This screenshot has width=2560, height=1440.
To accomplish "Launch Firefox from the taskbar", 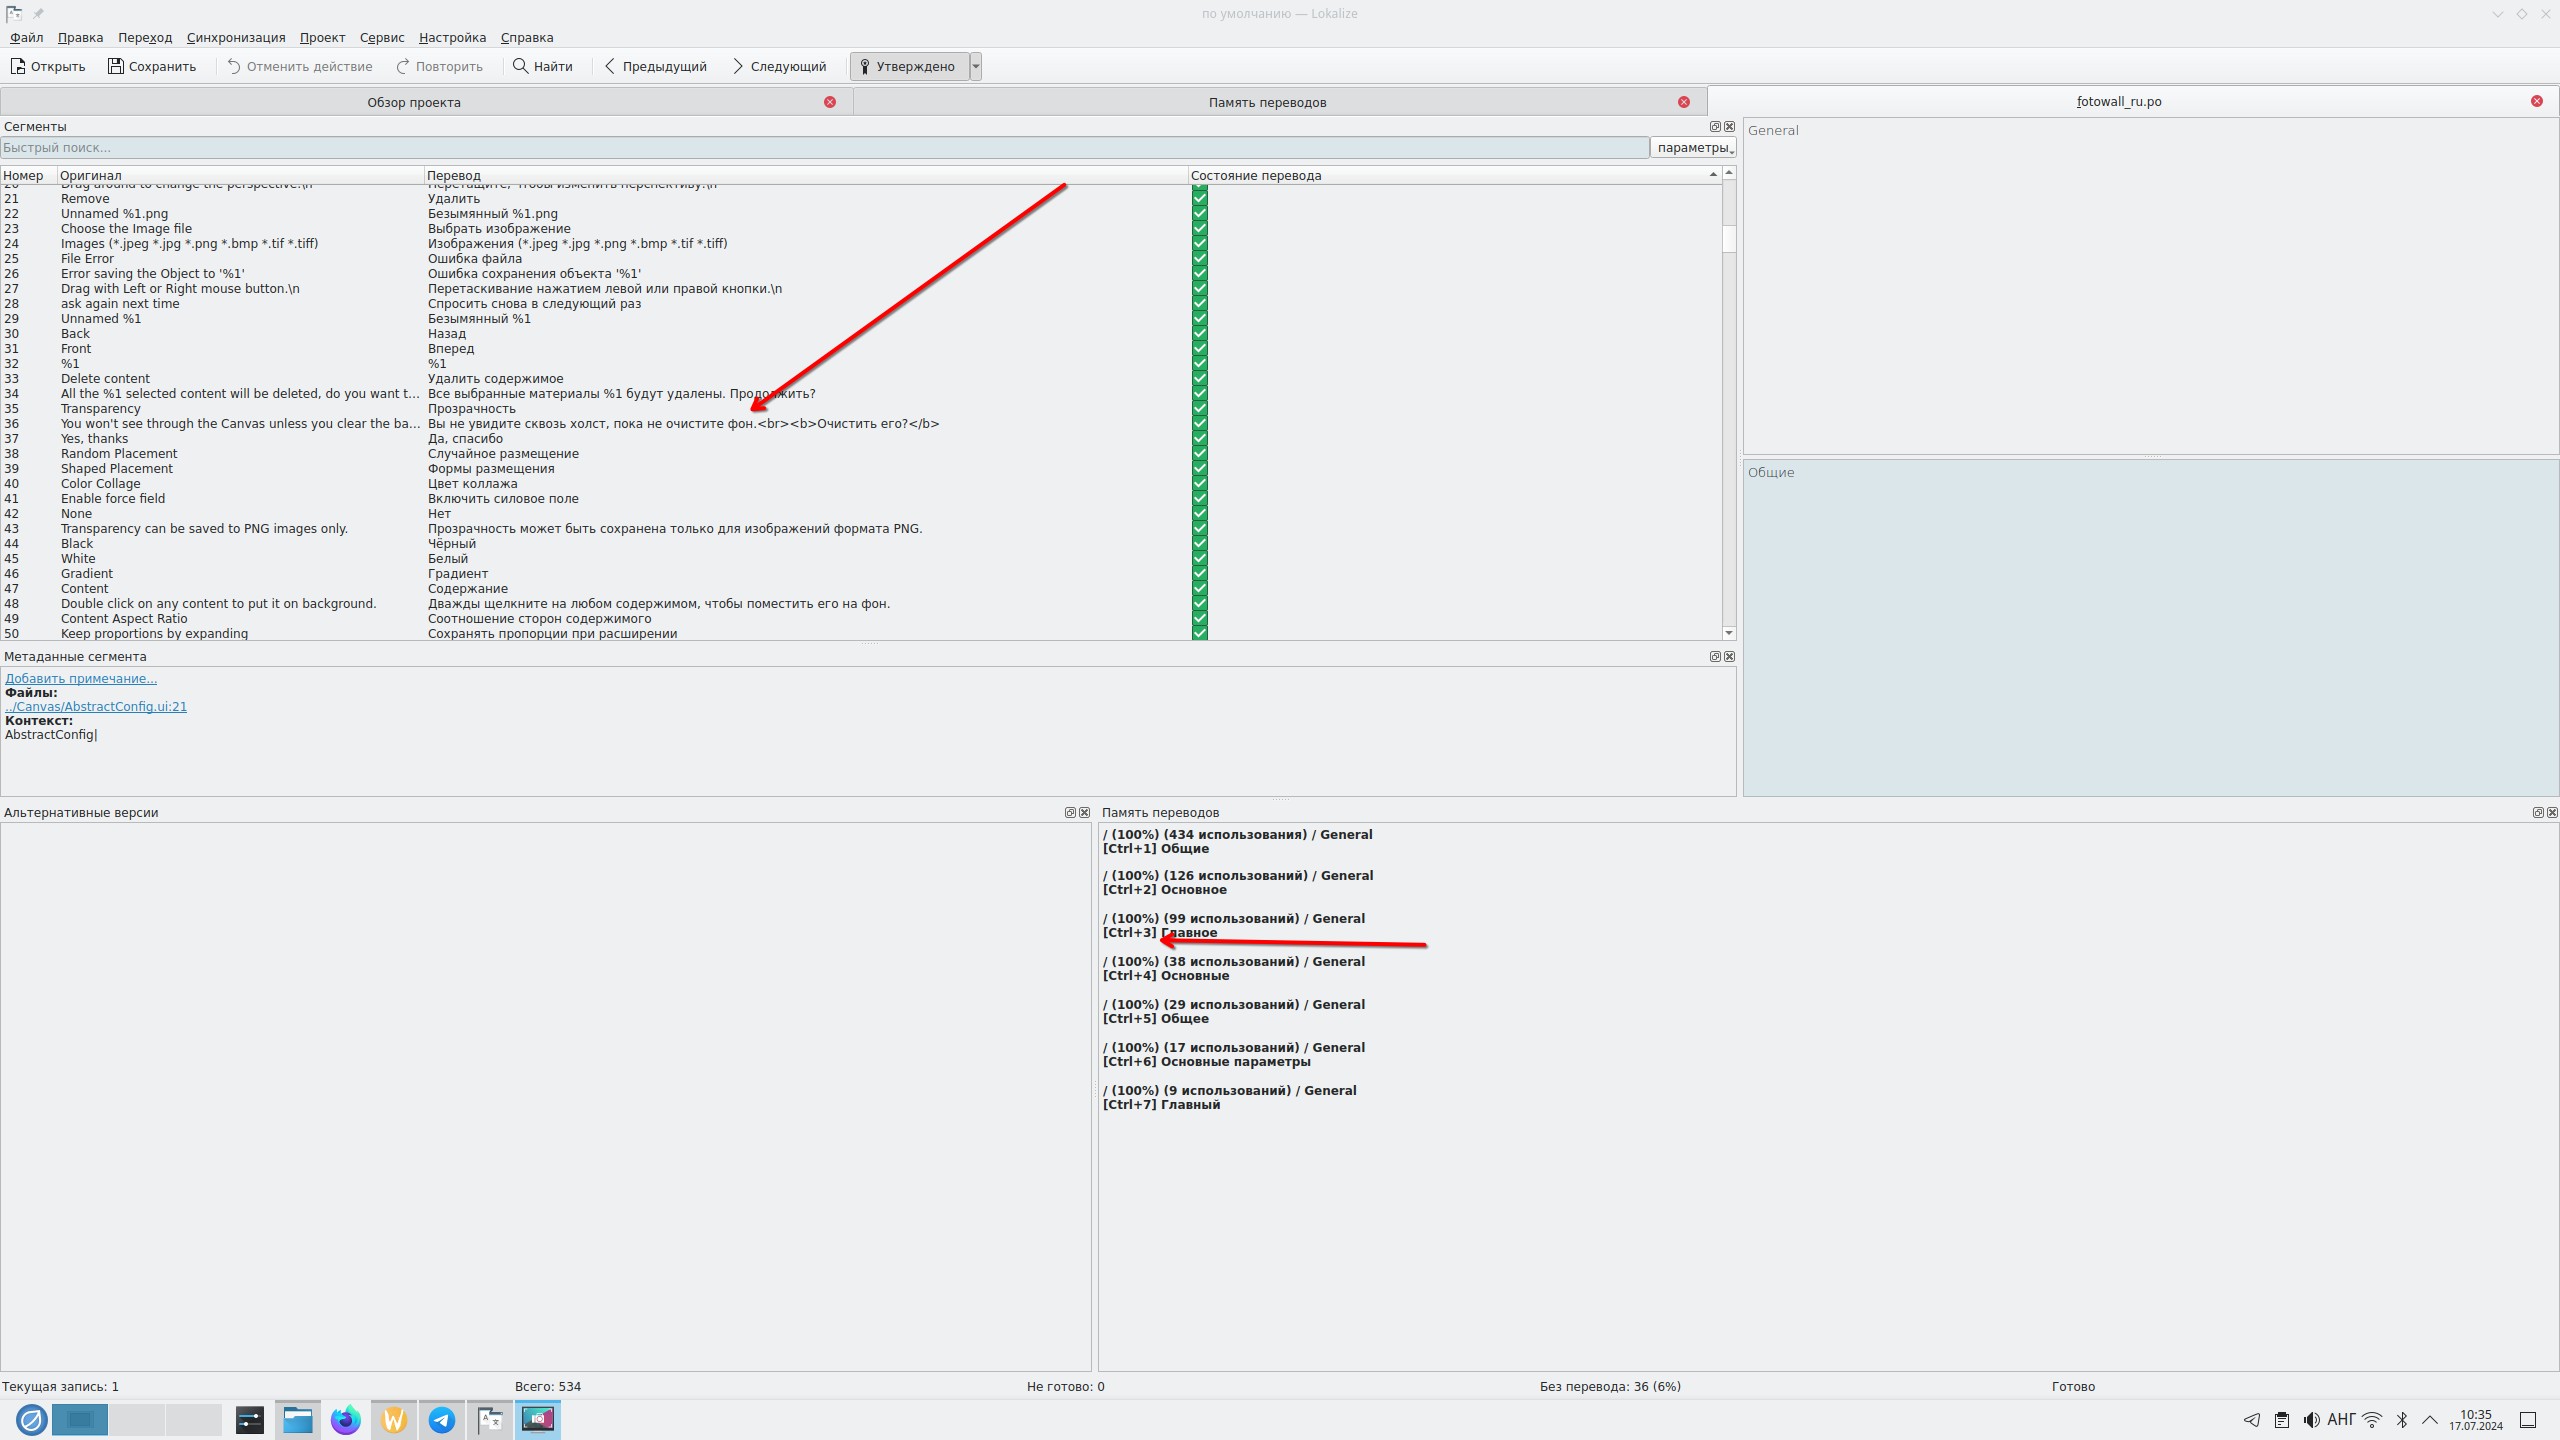I will 346,1420.
